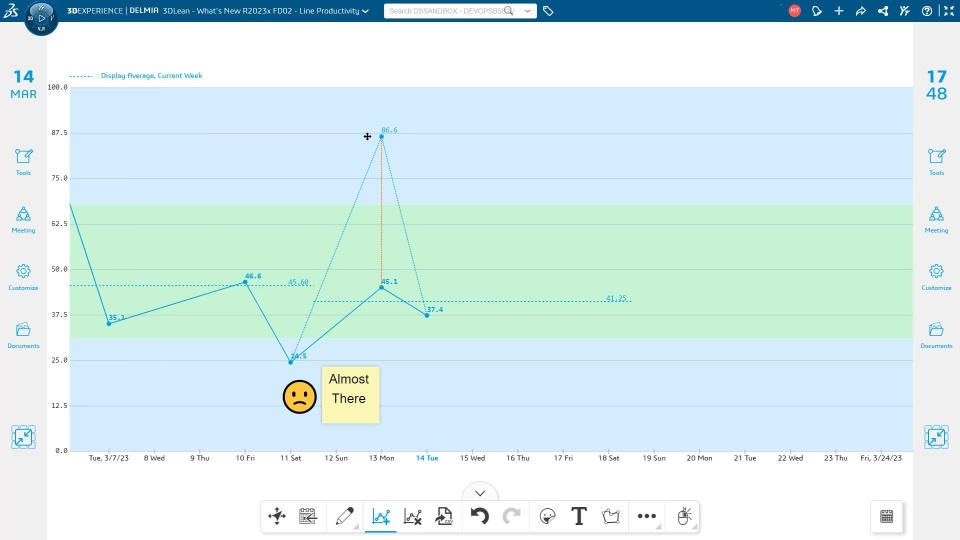Collapse the bottom toolbar with chevron
960x540 pixels.
click(x=480, y=493)
